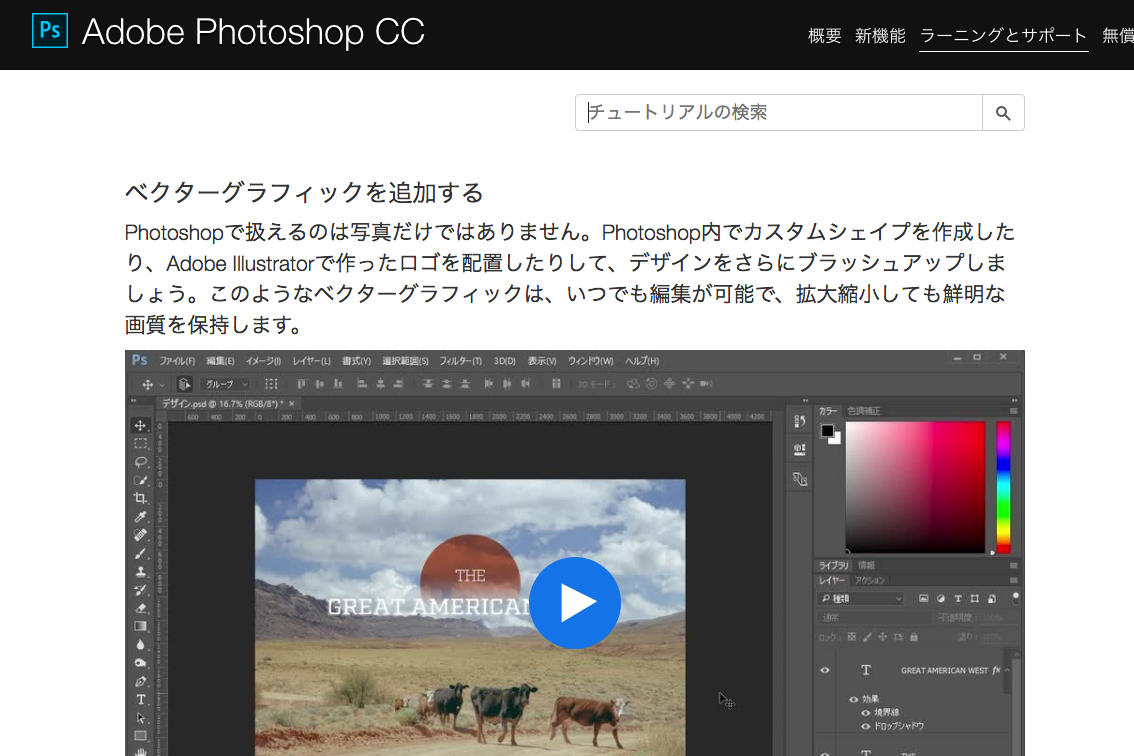Viewport: 1134px width, 756px height.
Task: Close the デザイン.psd document tab
Action: (x=291, y=404)
